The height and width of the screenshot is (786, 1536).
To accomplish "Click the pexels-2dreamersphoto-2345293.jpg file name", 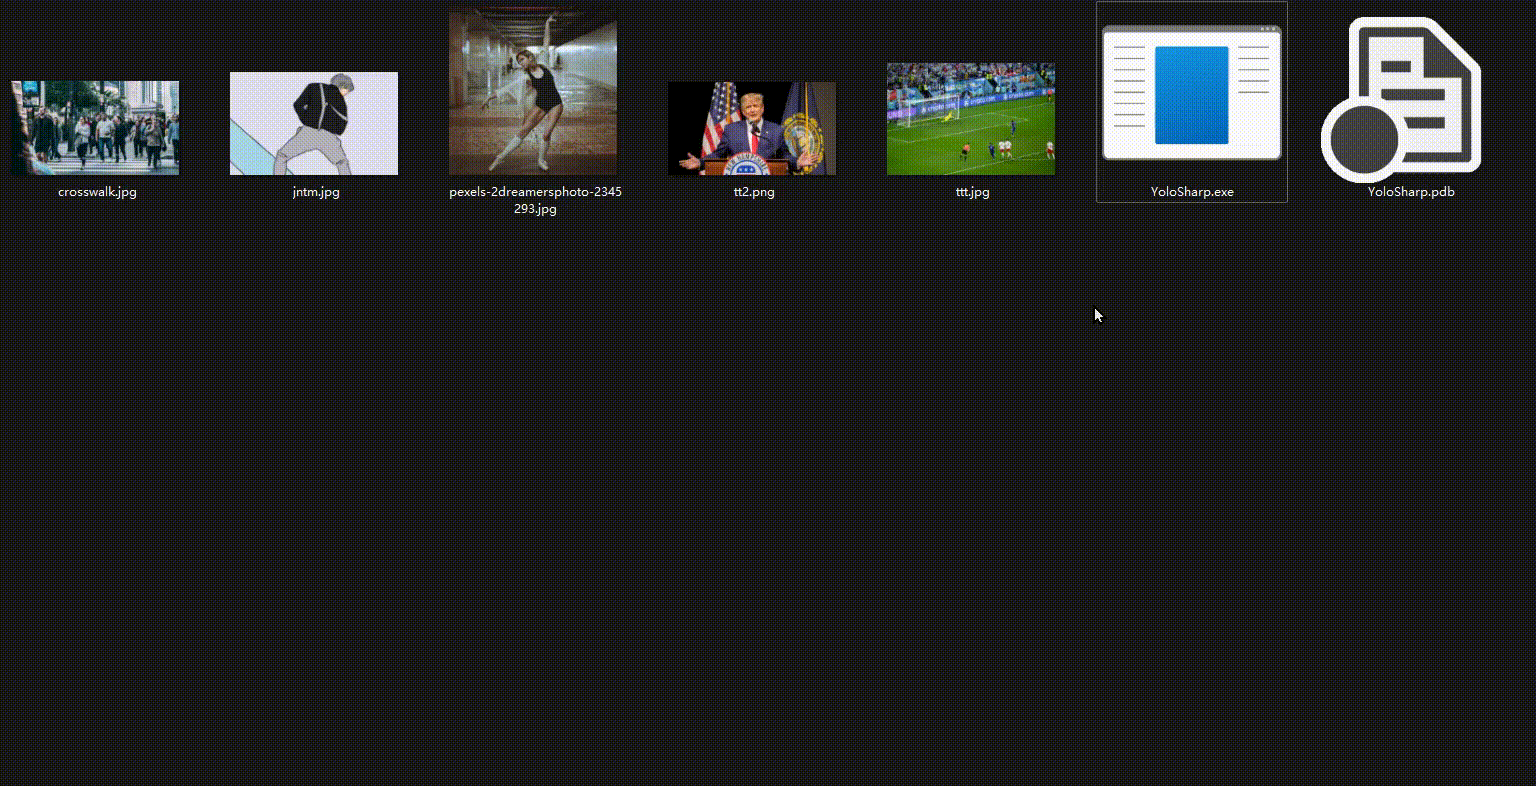I will click(x=535, y=200).
